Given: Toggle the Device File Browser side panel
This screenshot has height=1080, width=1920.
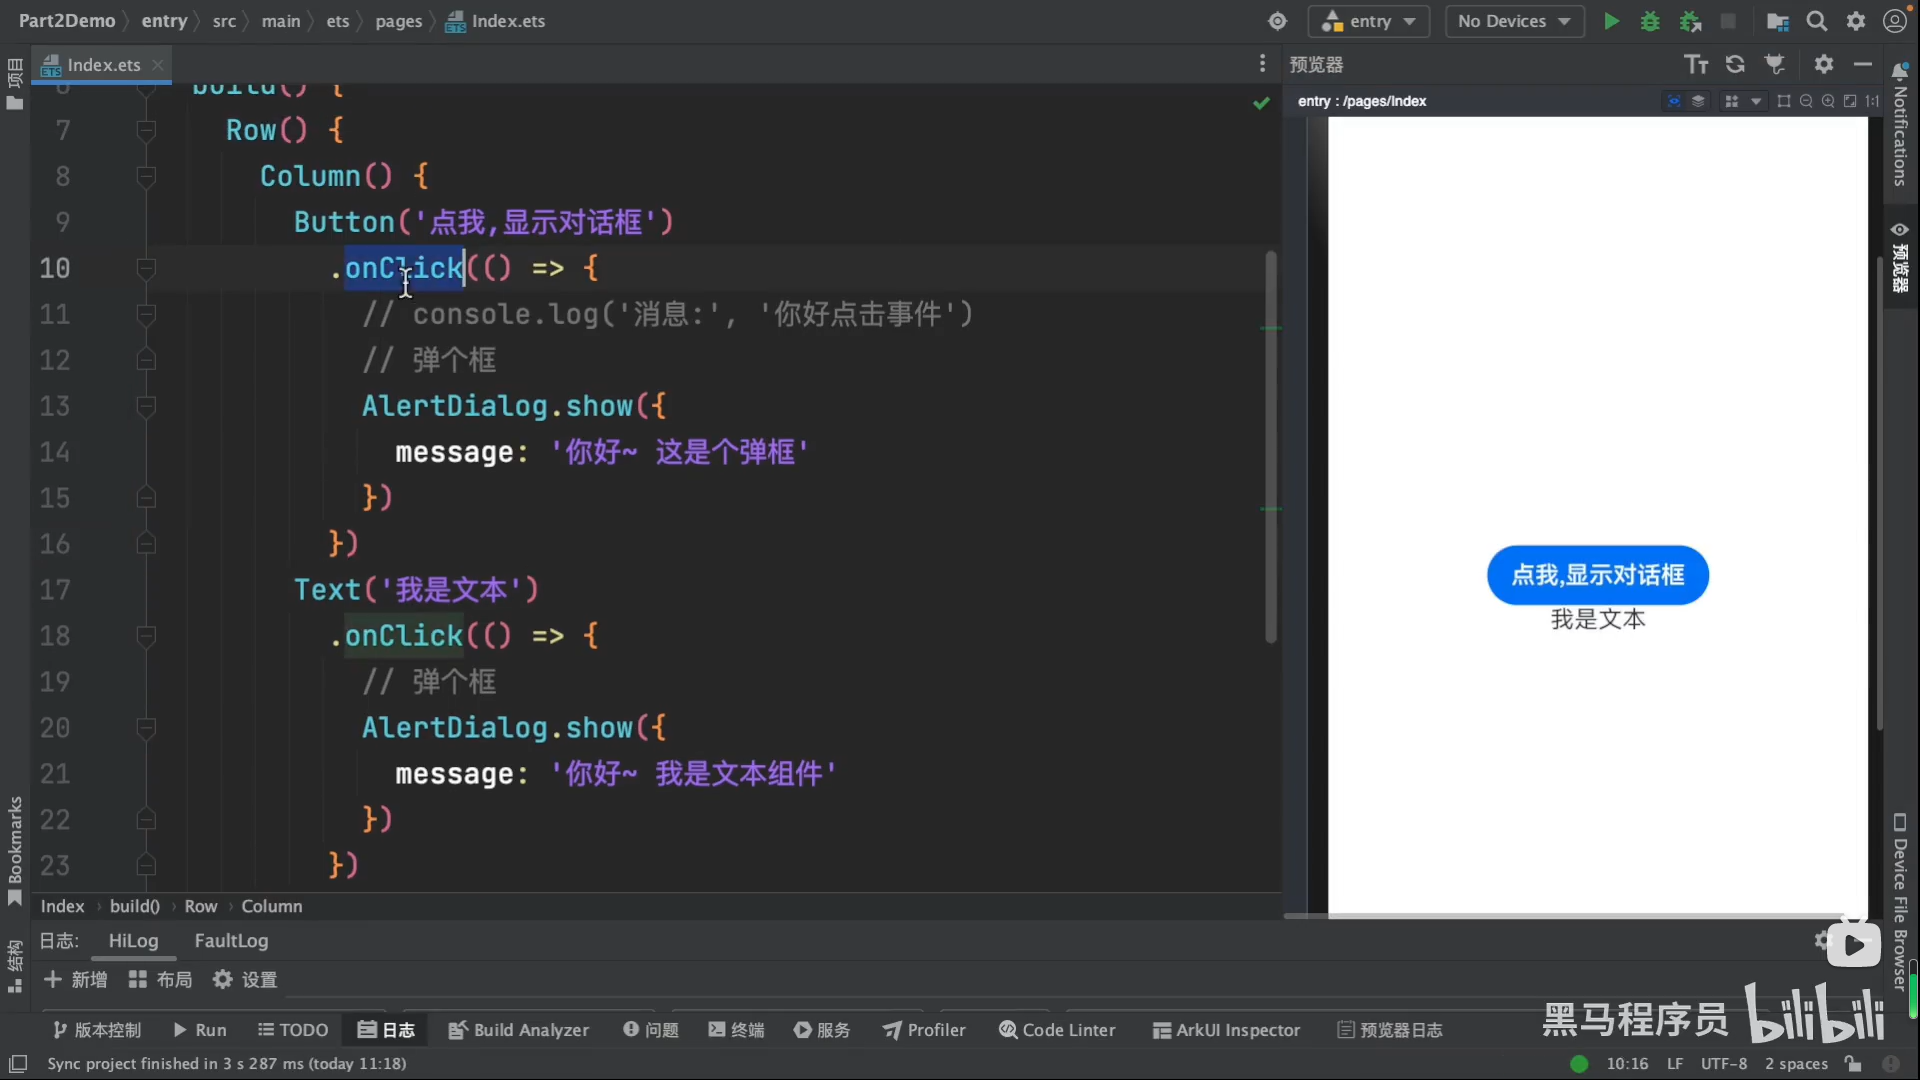Looking at the screenshot, I should [1900, 903].
